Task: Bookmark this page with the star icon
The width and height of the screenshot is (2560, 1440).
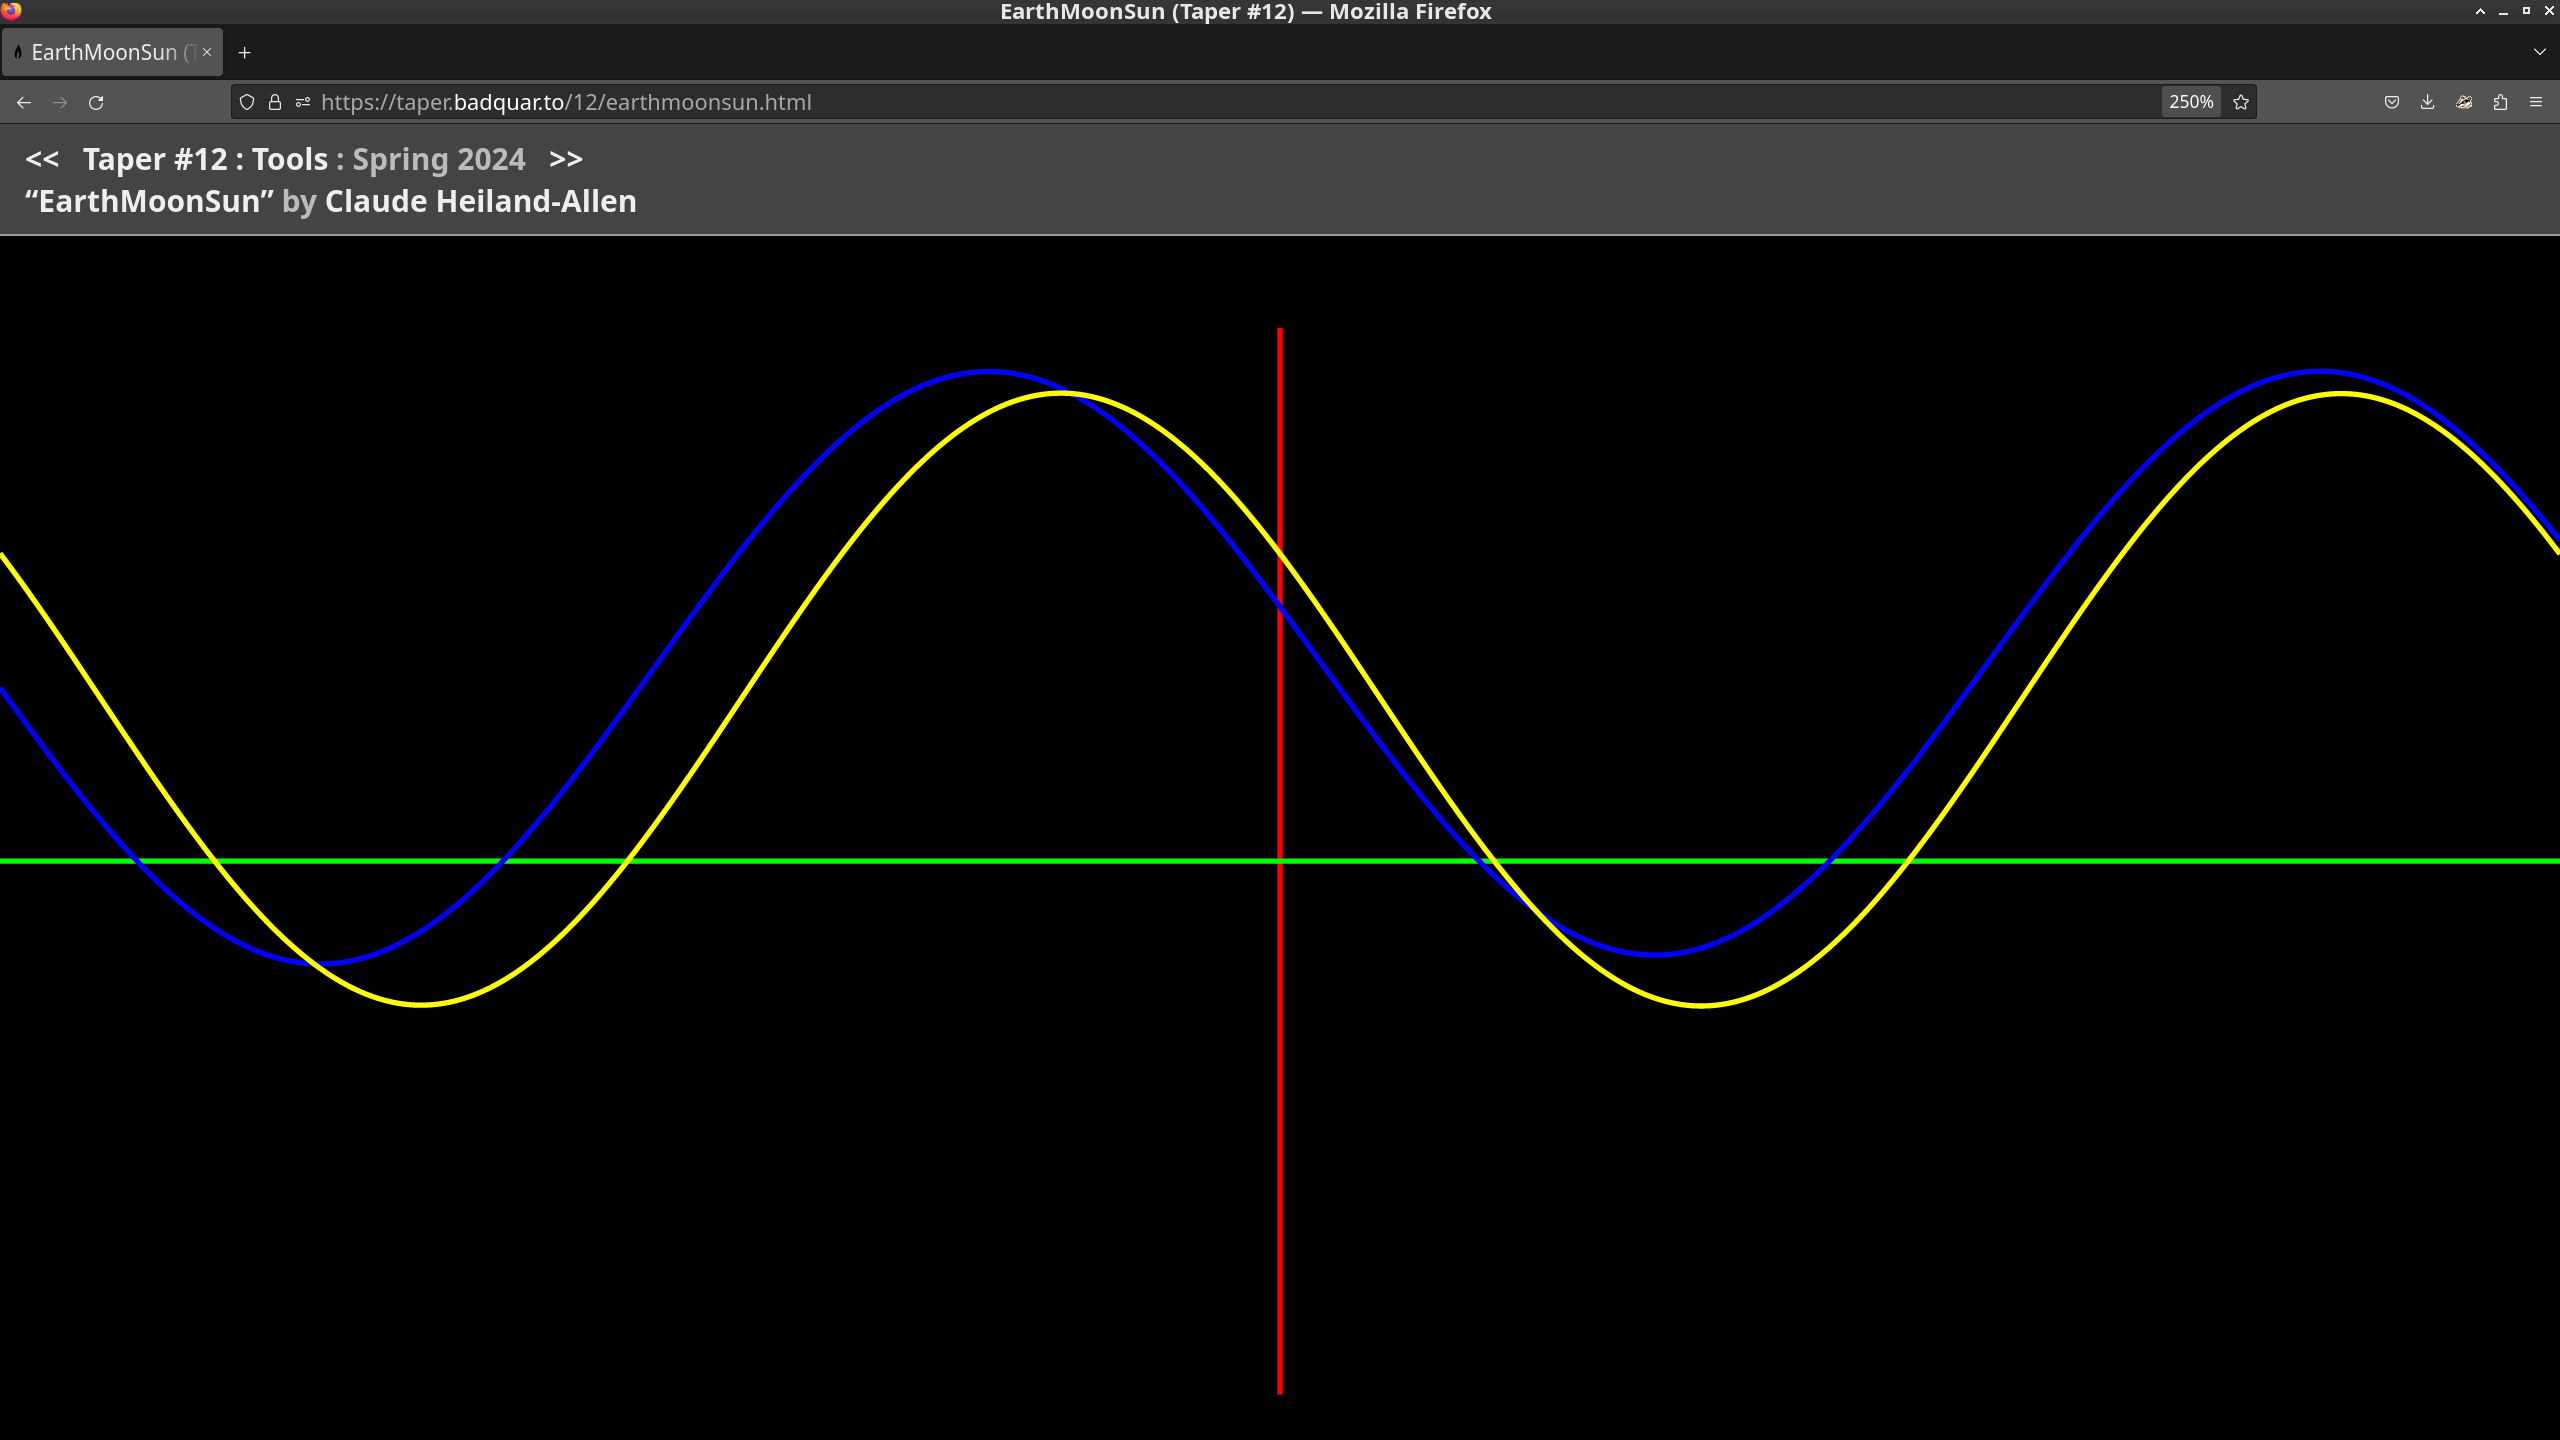Action: (2241, 102)
